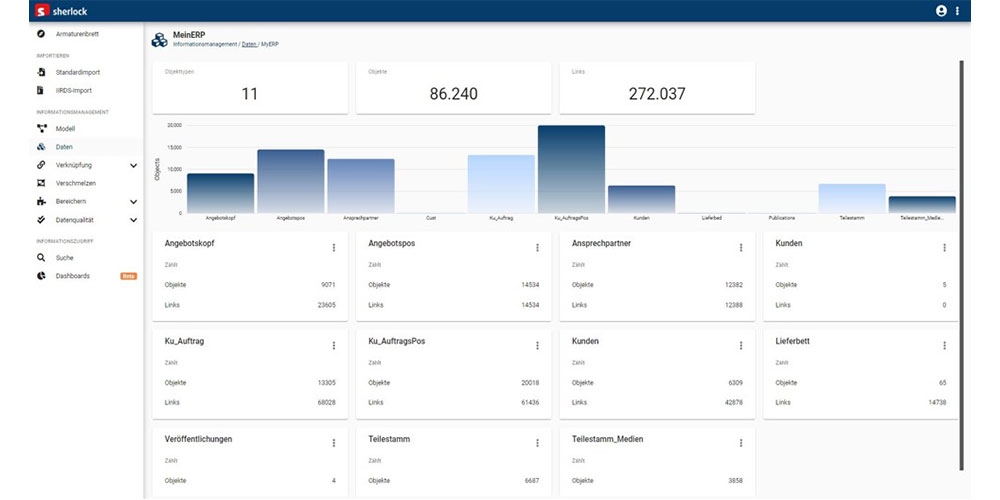Click the Links total 272.037
This screenshot has width=1000, height=500.
pyautogui.click(x=657, y=94)
